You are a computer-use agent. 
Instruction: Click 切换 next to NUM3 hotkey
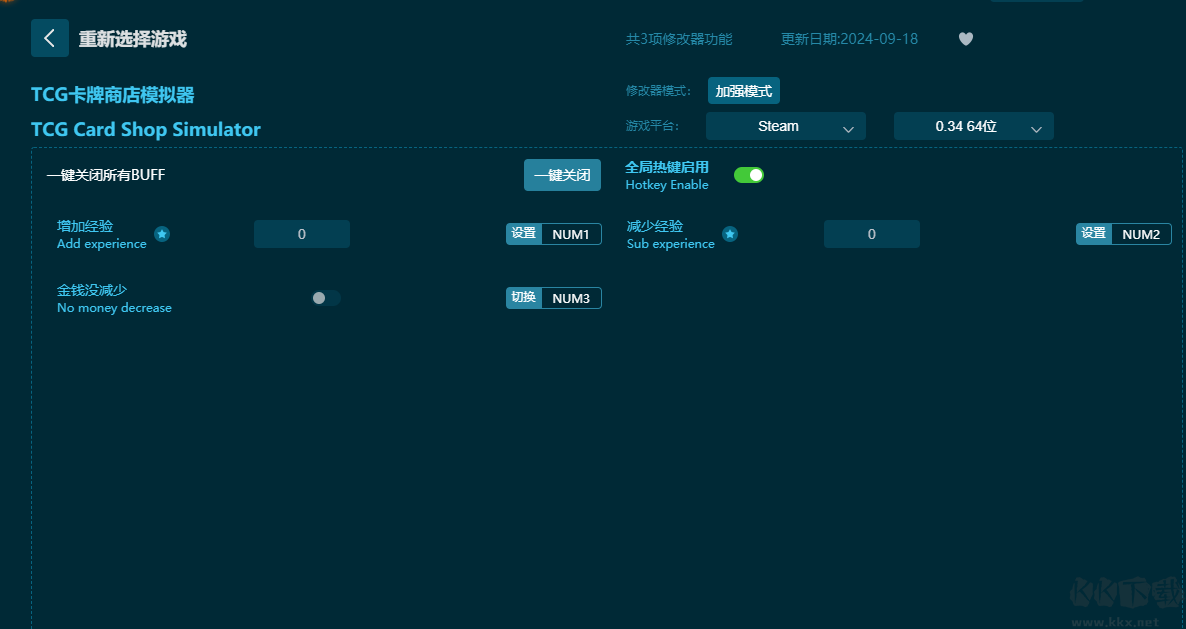524,298
